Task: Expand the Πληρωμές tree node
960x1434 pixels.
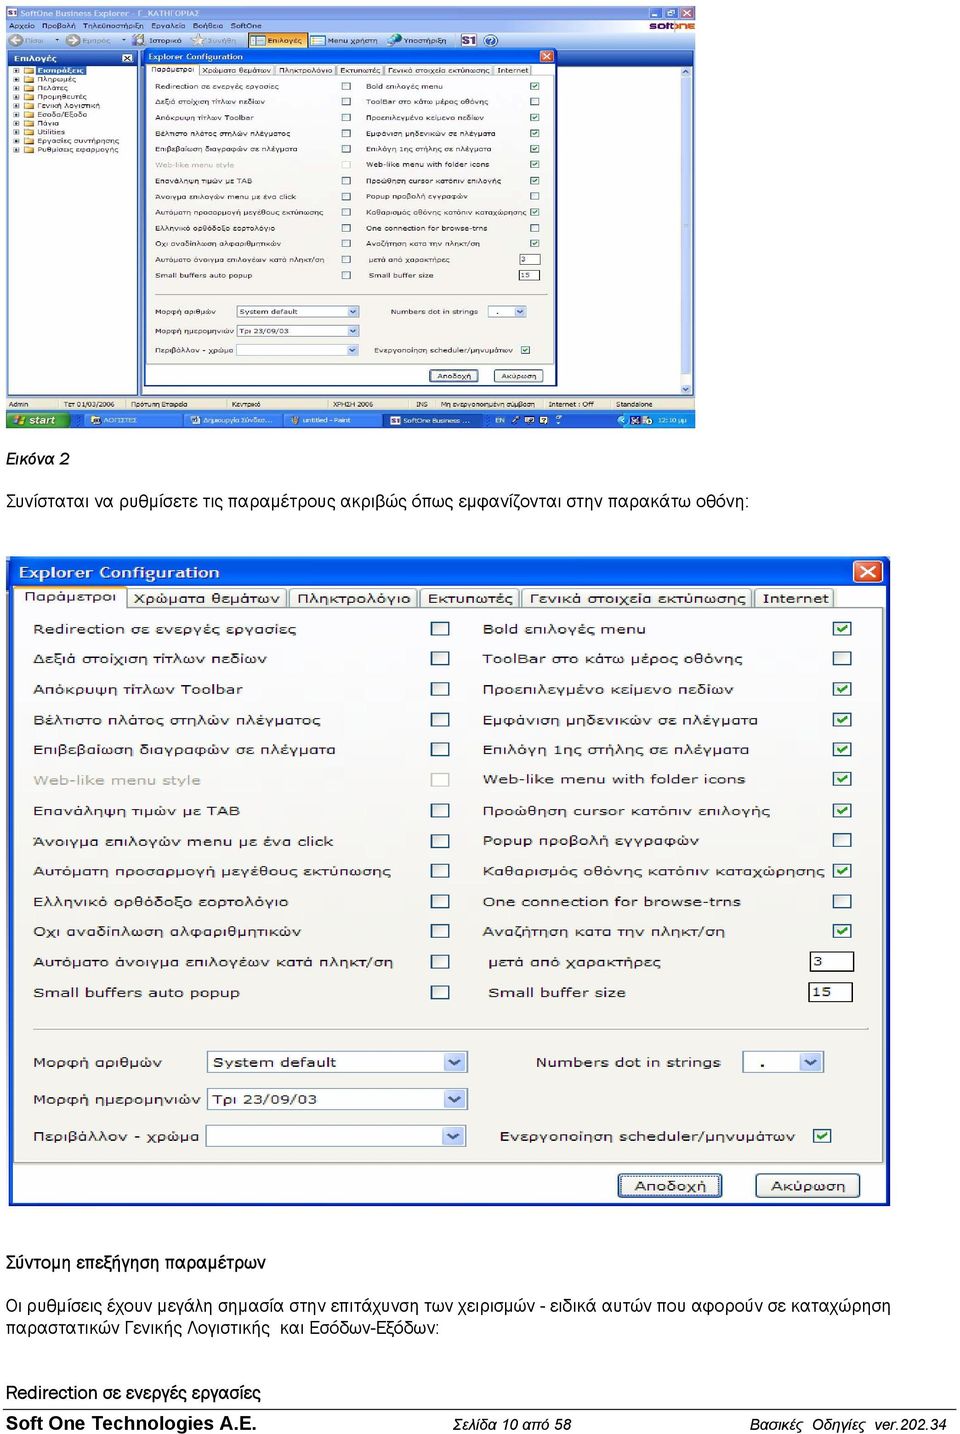Action: 16,79
